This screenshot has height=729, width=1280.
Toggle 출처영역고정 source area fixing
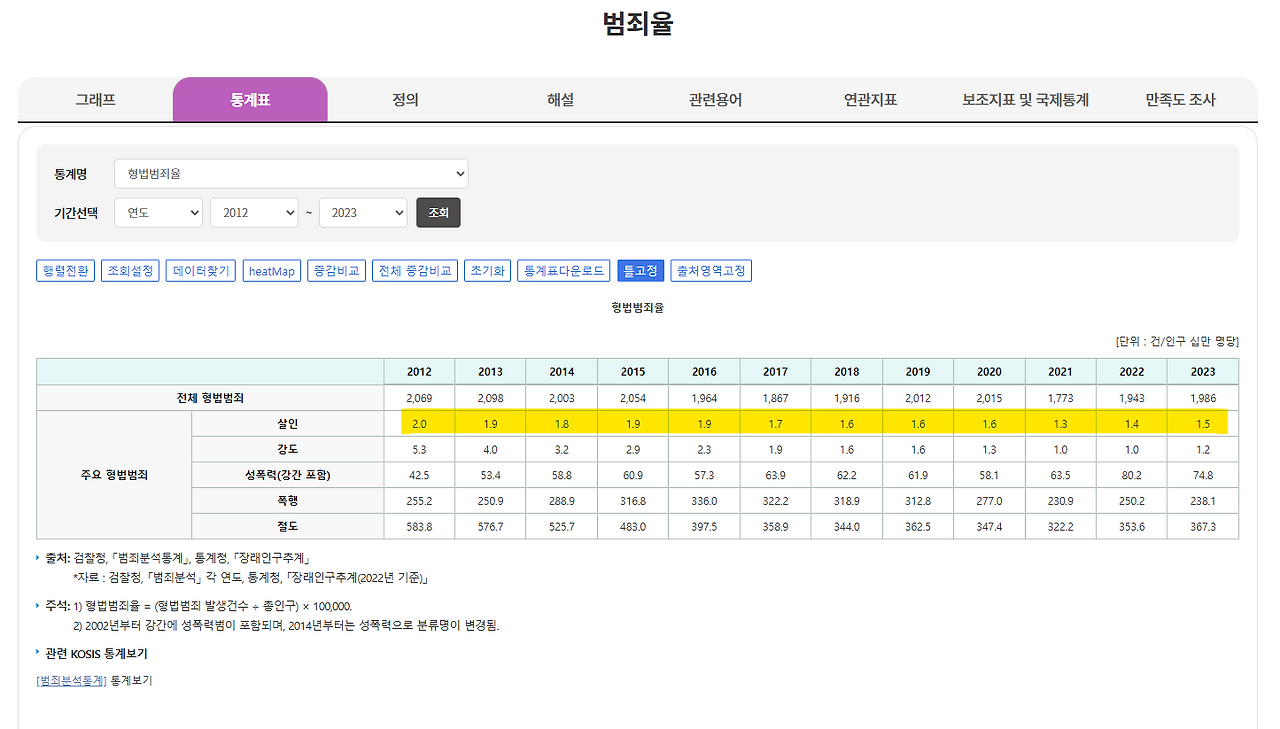pos(710,270)
